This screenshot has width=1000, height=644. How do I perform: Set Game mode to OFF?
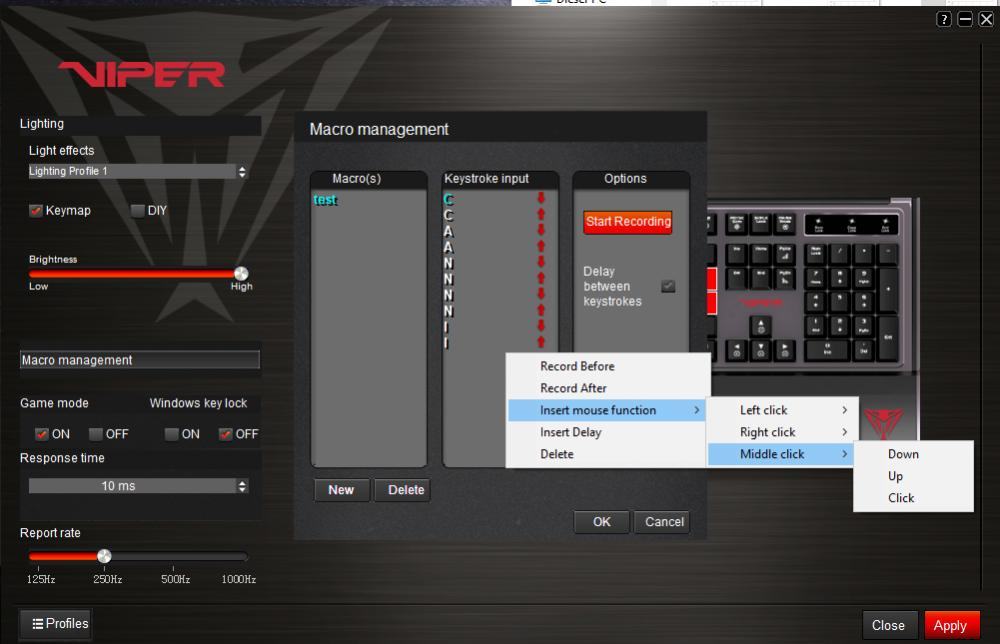[x=96, y=434]
